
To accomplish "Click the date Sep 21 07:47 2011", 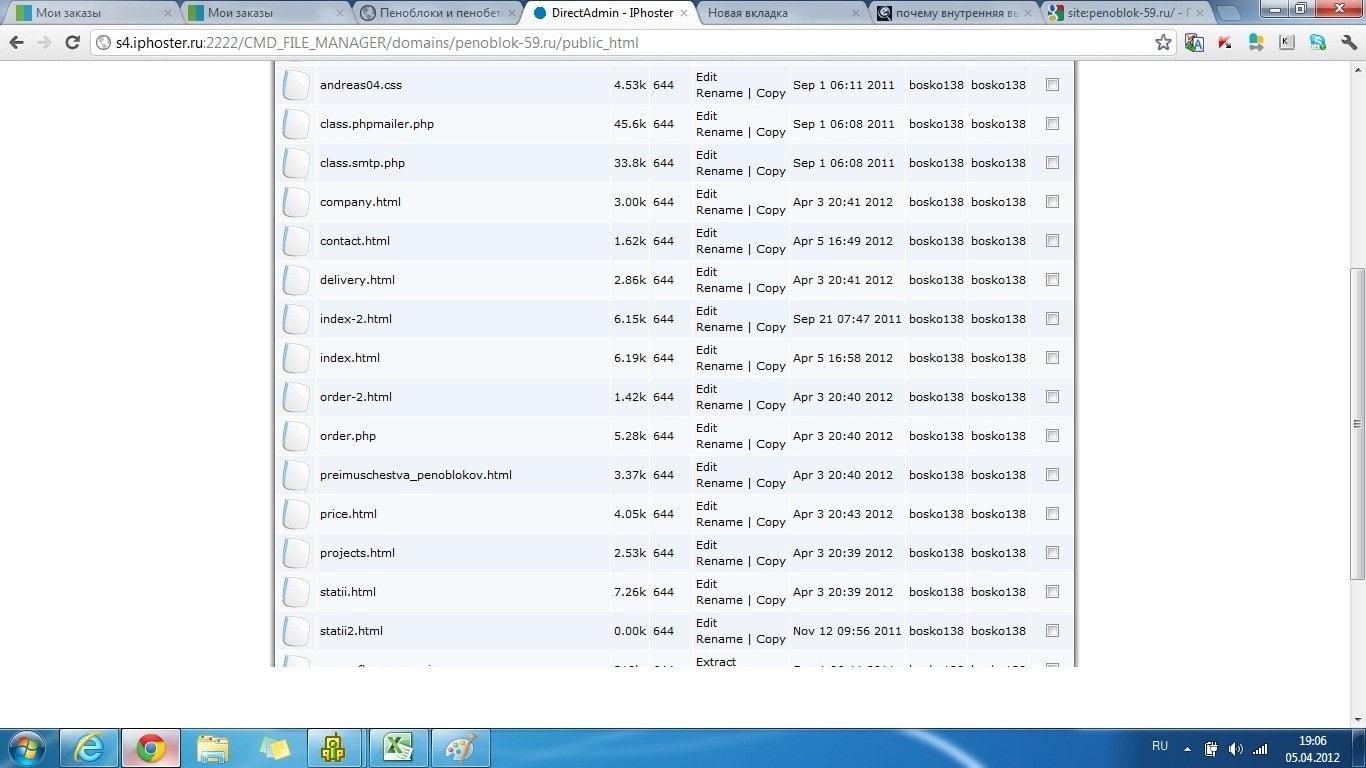I will (x=847, y=319).
